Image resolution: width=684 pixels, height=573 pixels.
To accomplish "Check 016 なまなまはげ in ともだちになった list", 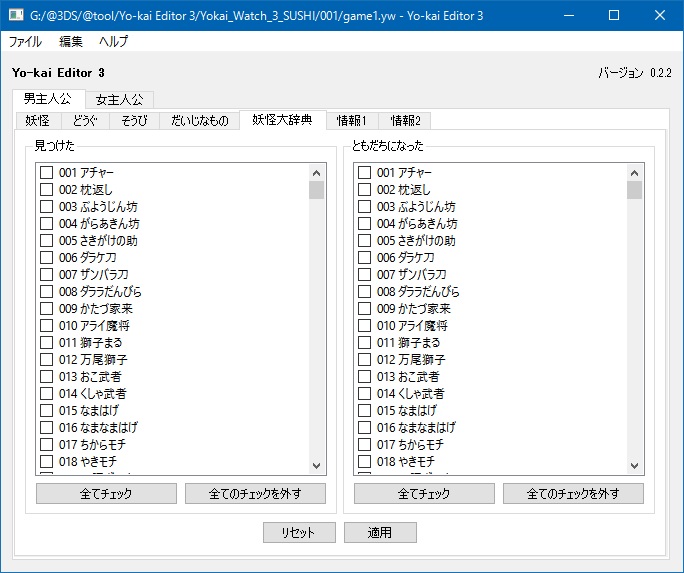I will [x=364, y=427].
